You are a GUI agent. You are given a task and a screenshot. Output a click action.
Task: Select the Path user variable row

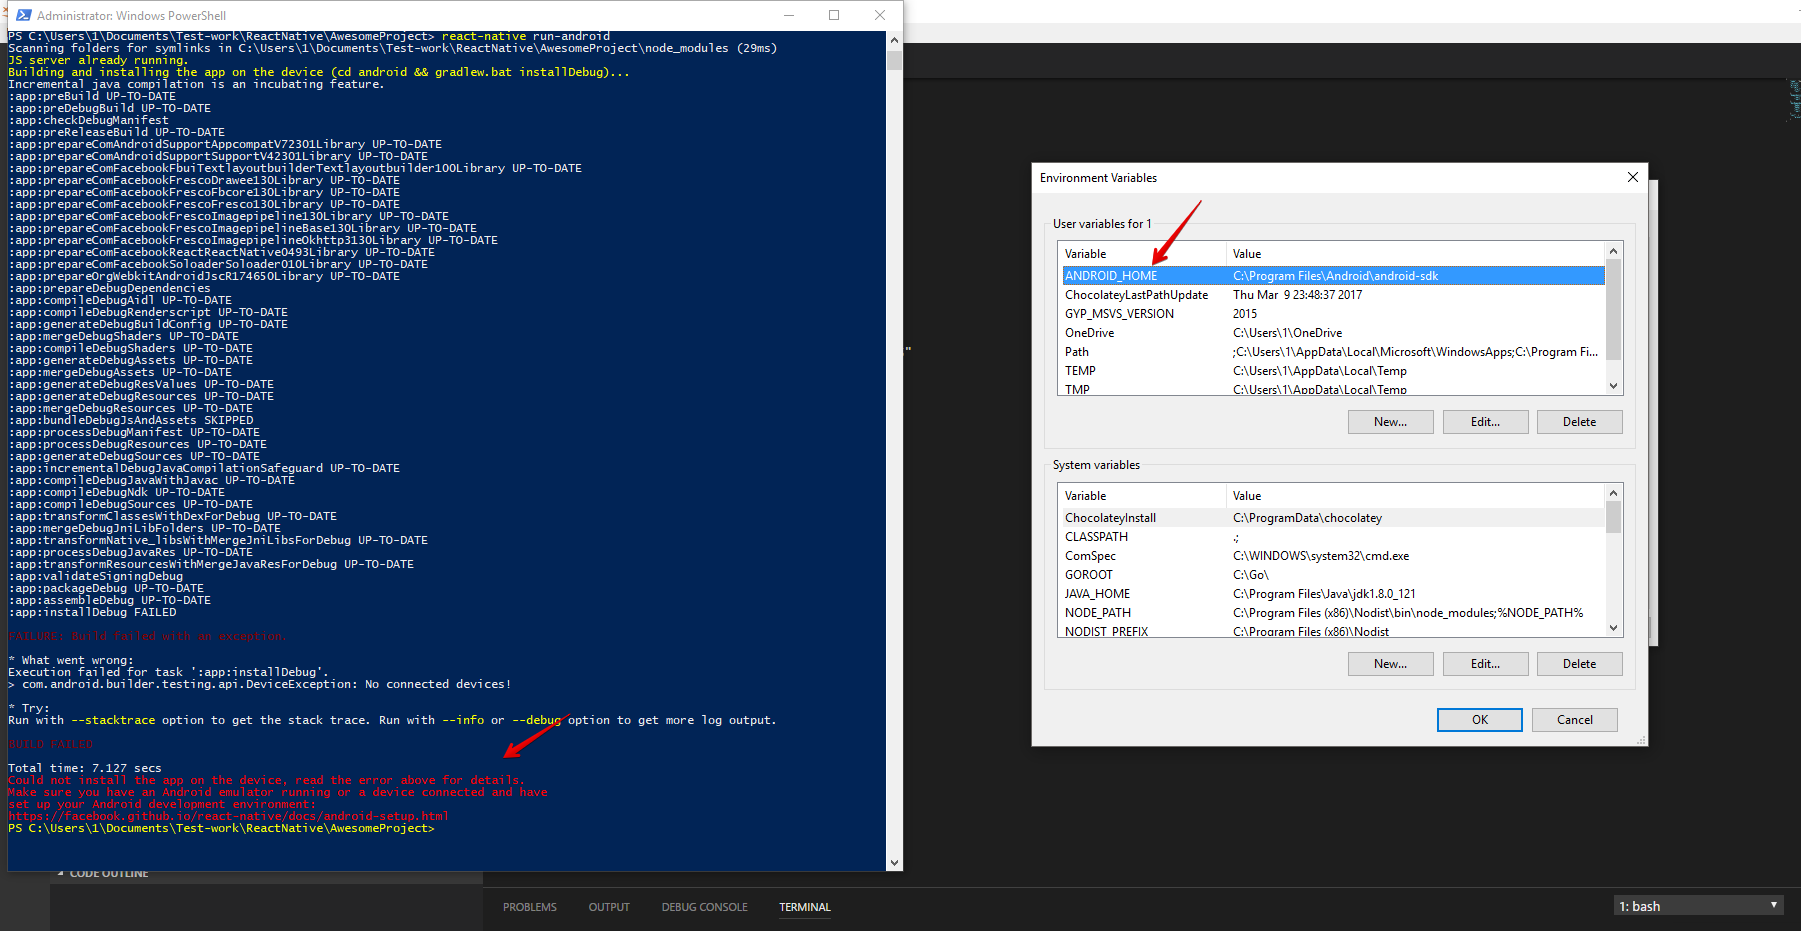1333,352
